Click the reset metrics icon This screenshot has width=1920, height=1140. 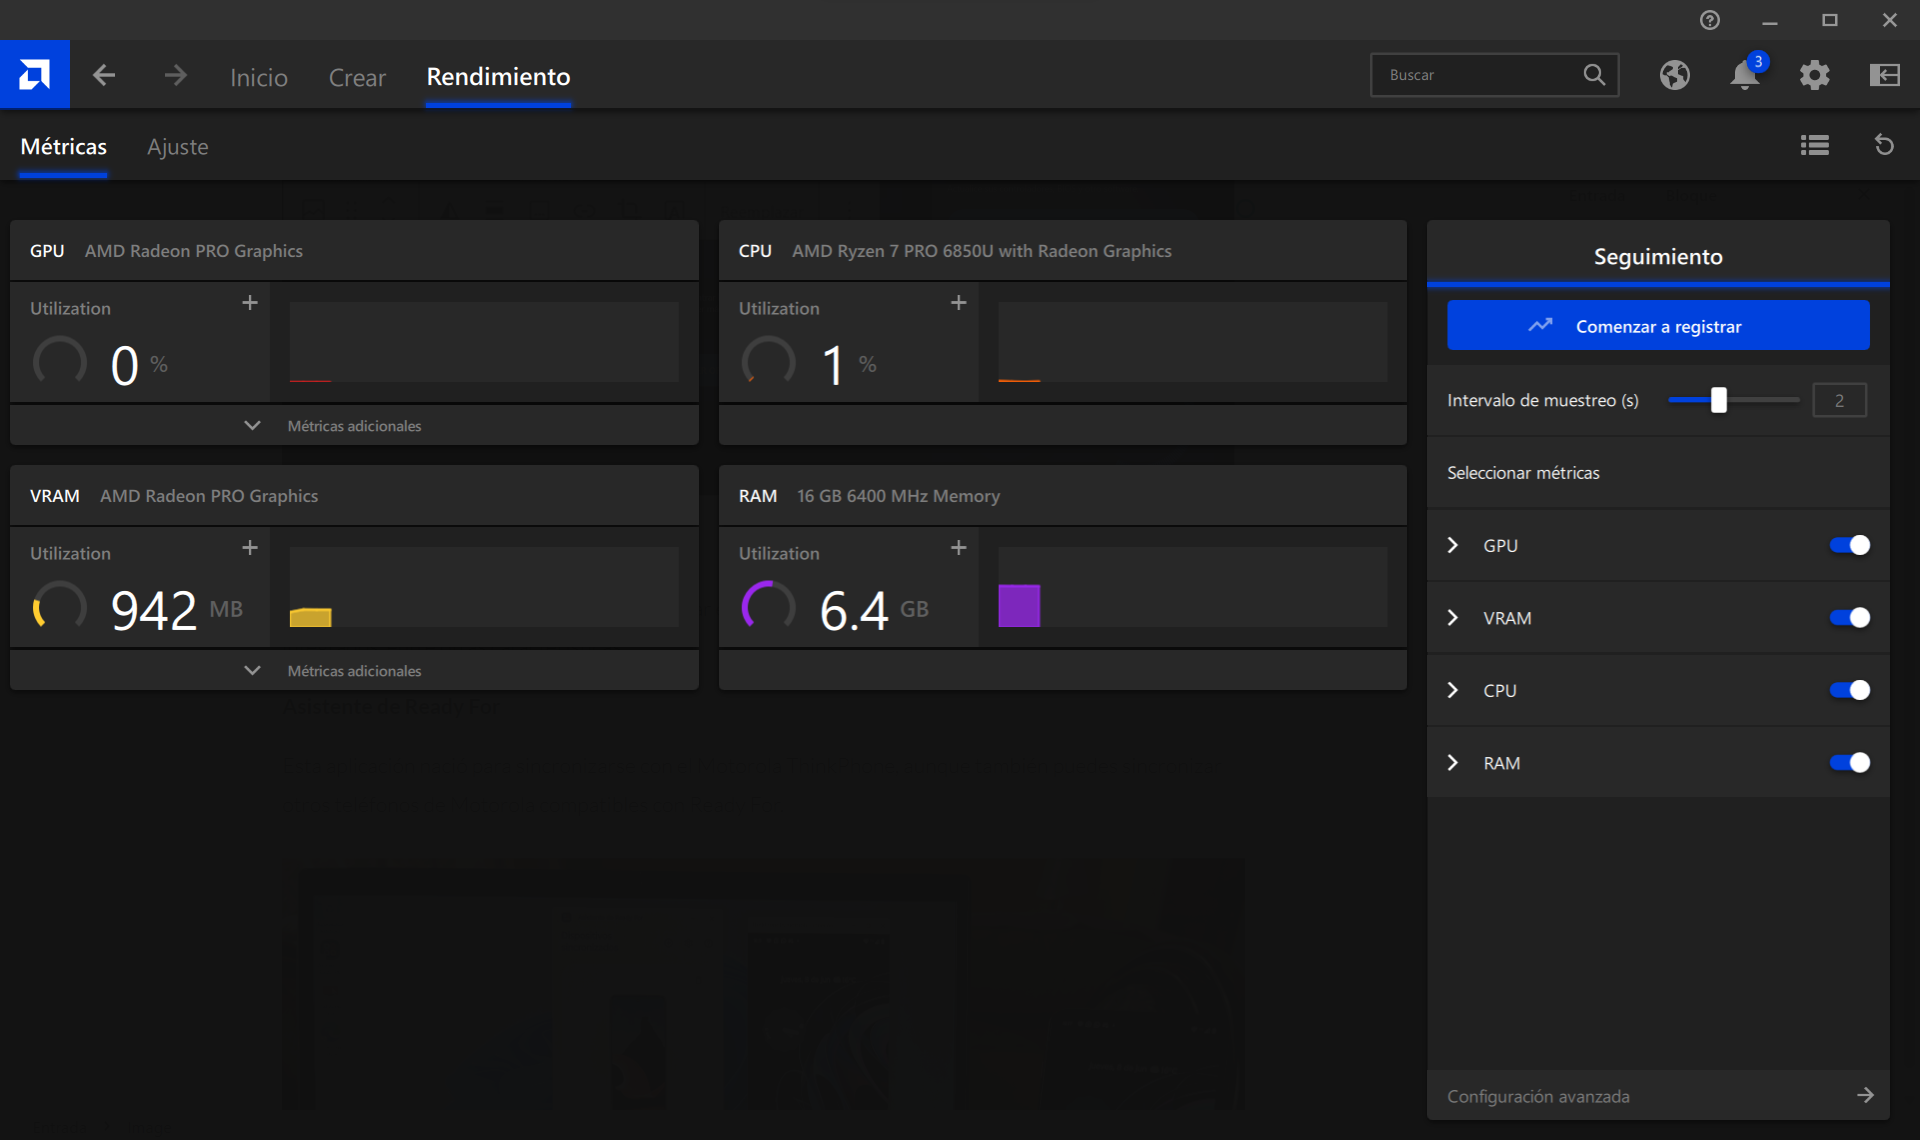coord(1884,146)
